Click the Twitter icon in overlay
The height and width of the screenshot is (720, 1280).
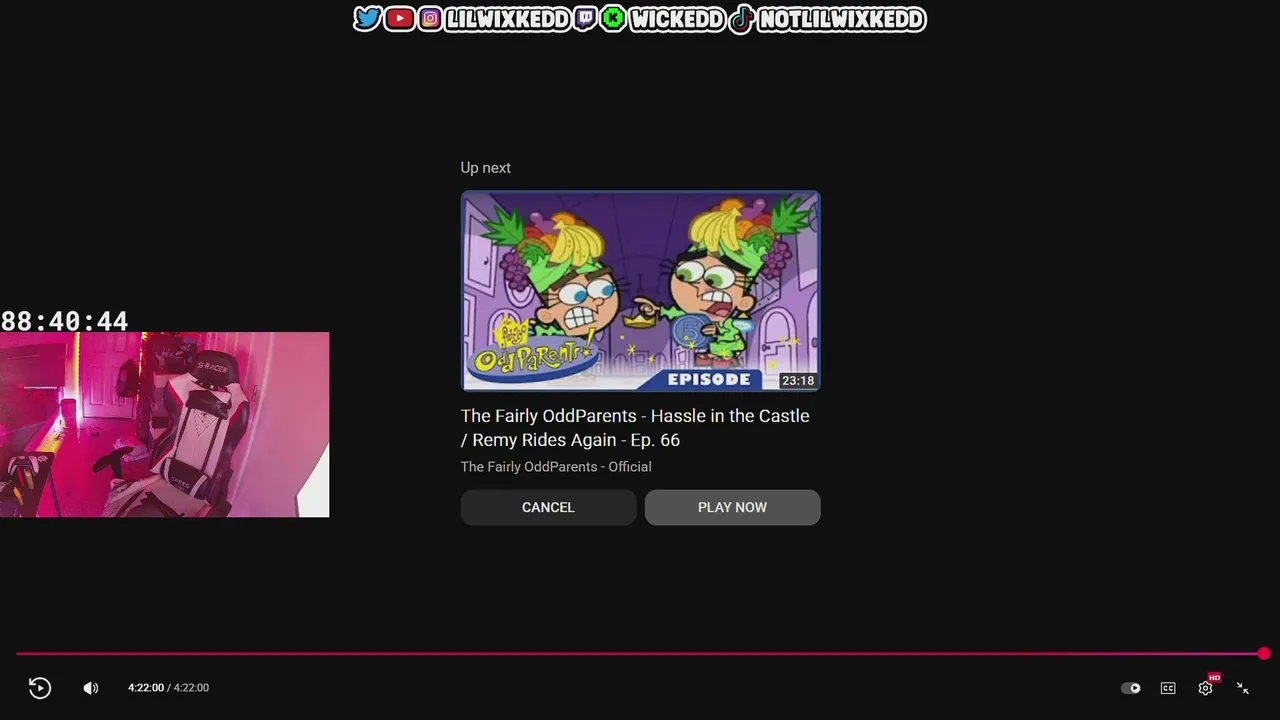[368, 18]
